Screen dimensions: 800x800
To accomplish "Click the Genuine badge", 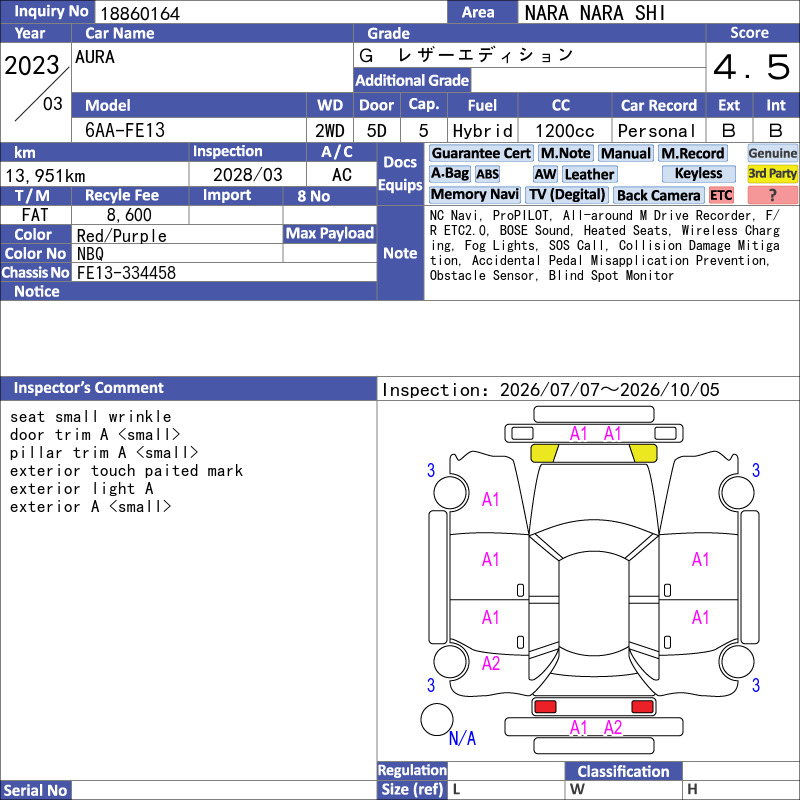I will tap(772, 153).
